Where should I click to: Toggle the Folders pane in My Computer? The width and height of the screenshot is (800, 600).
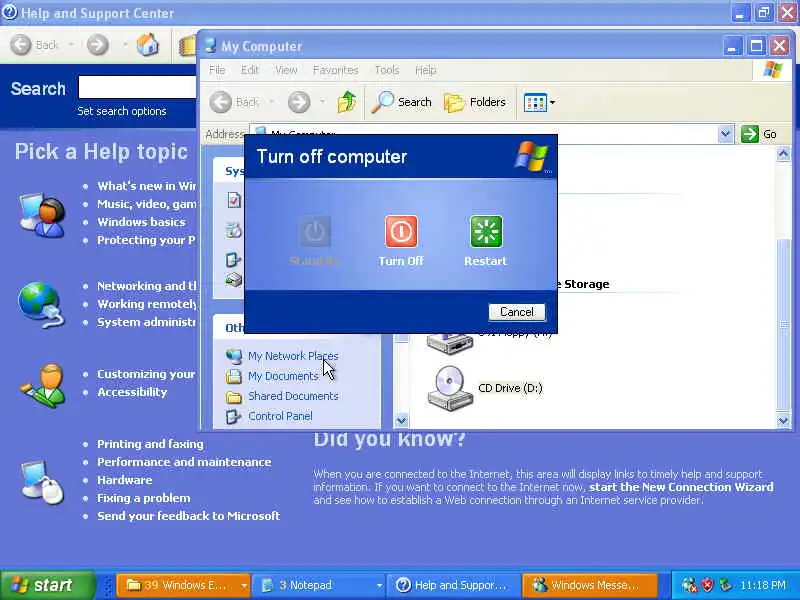tap(475, 102)
